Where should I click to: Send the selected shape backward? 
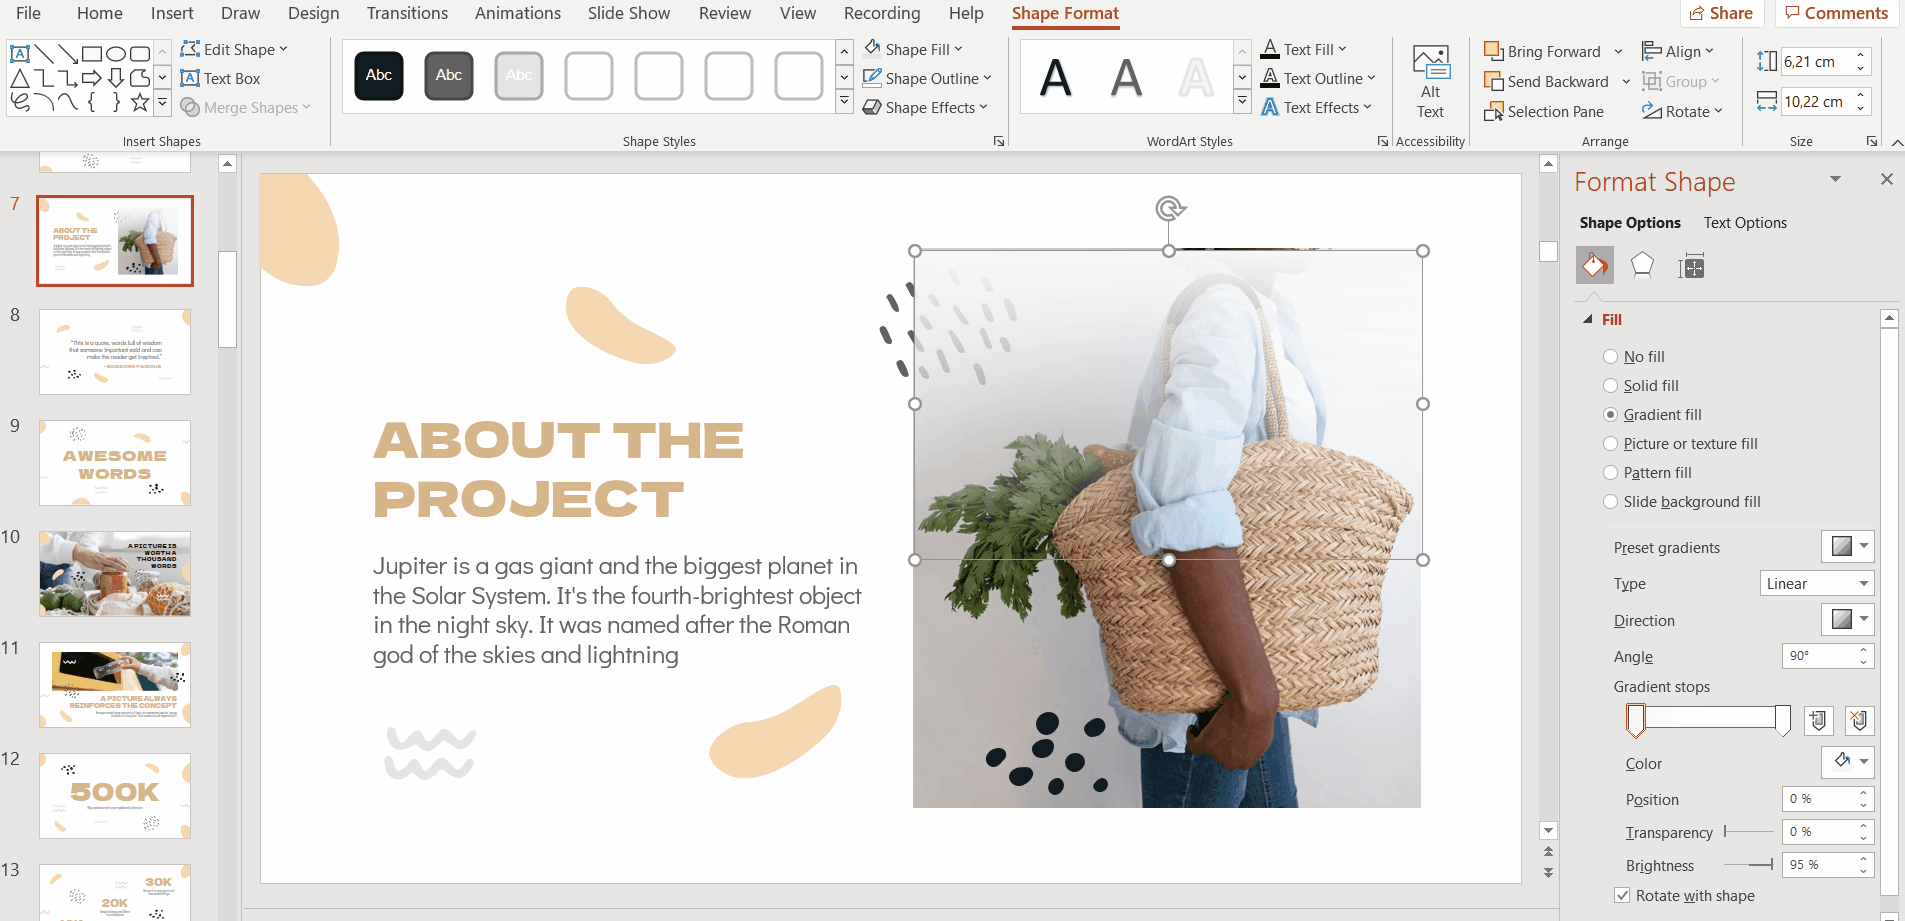(x=1547, y=81)
